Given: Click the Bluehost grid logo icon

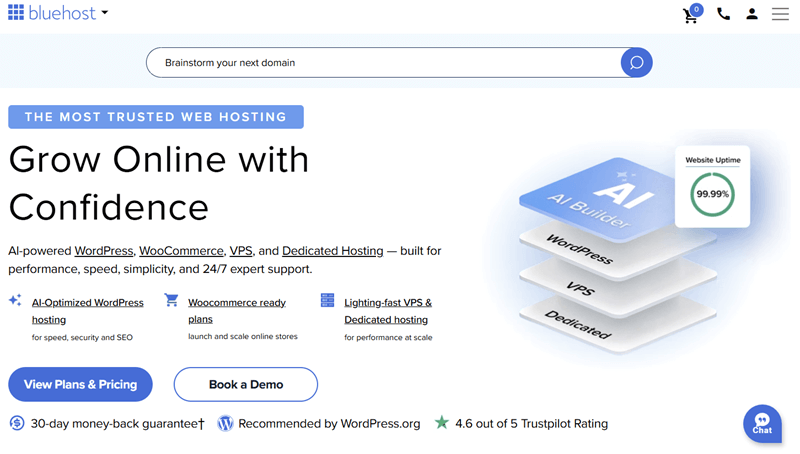Looking at the screenshot, I should tap(16, 12).
